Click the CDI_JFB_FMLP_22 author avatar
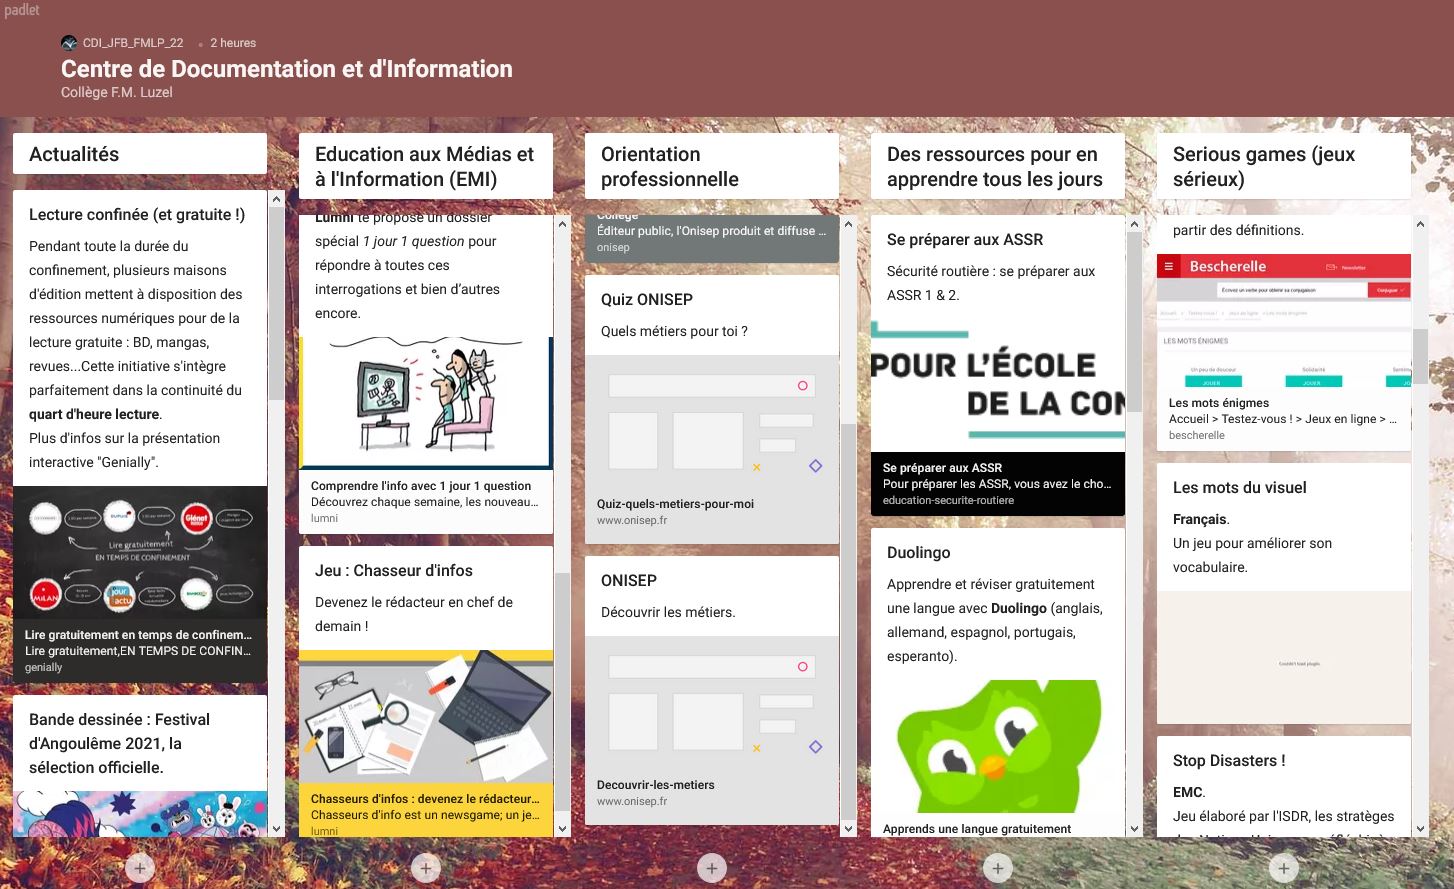1454x889 pixels. [69, 43]
